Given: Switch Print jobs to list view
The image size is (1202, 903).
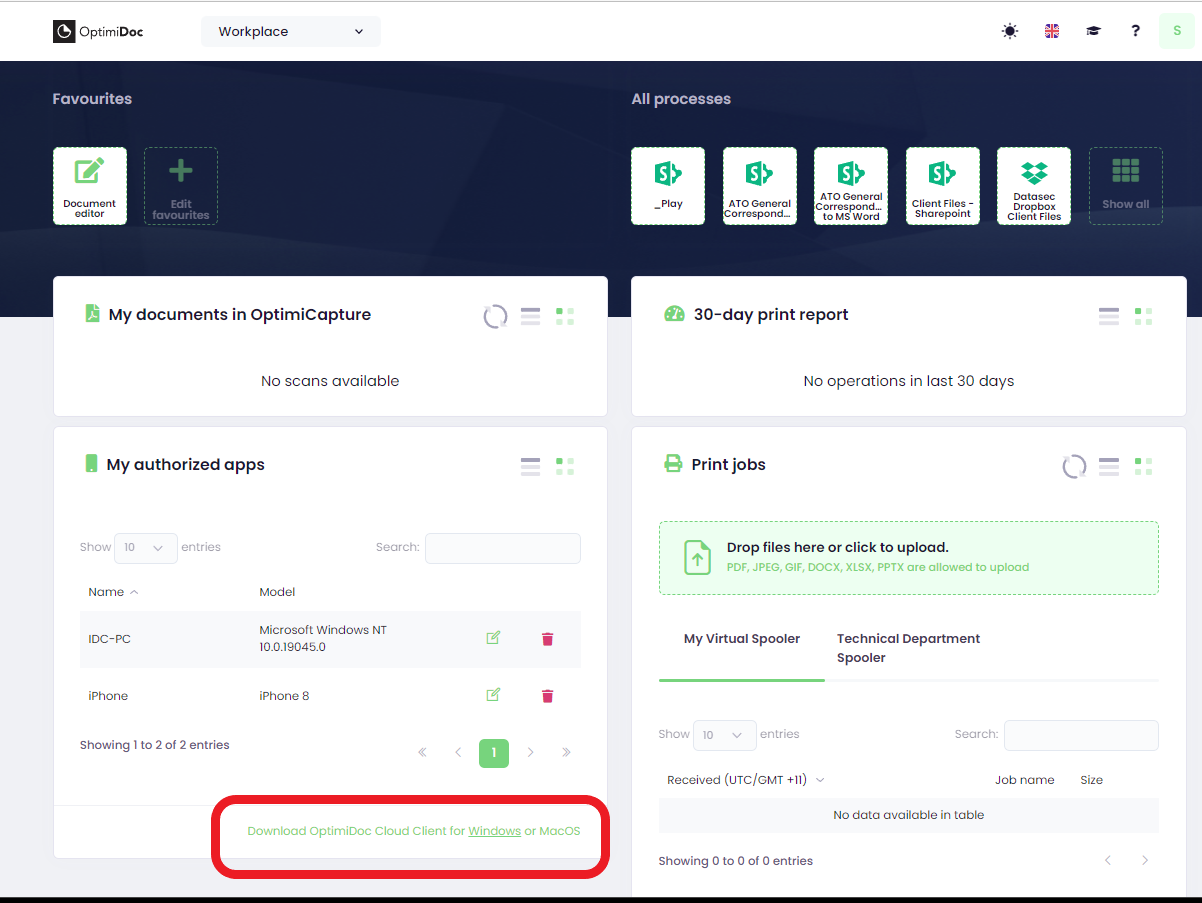Looking at the screenshot, I should tap(1109, 466).
